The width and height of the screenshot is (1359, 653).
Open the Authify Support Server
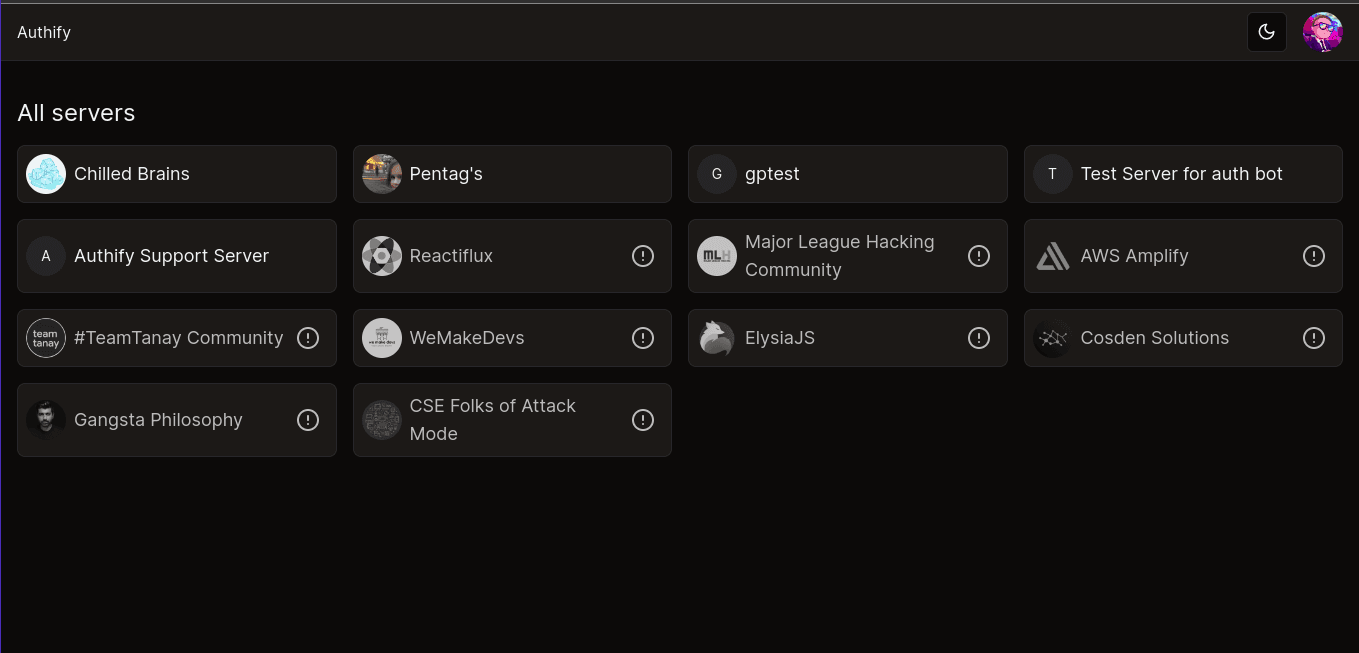coord(176,256)
